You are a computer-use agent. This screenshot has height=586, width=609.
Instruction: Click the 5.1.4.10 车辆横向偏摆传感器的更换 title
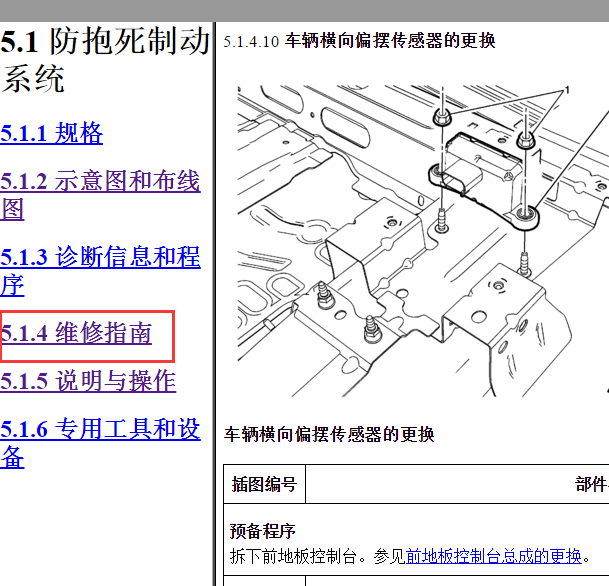(359, 41)
